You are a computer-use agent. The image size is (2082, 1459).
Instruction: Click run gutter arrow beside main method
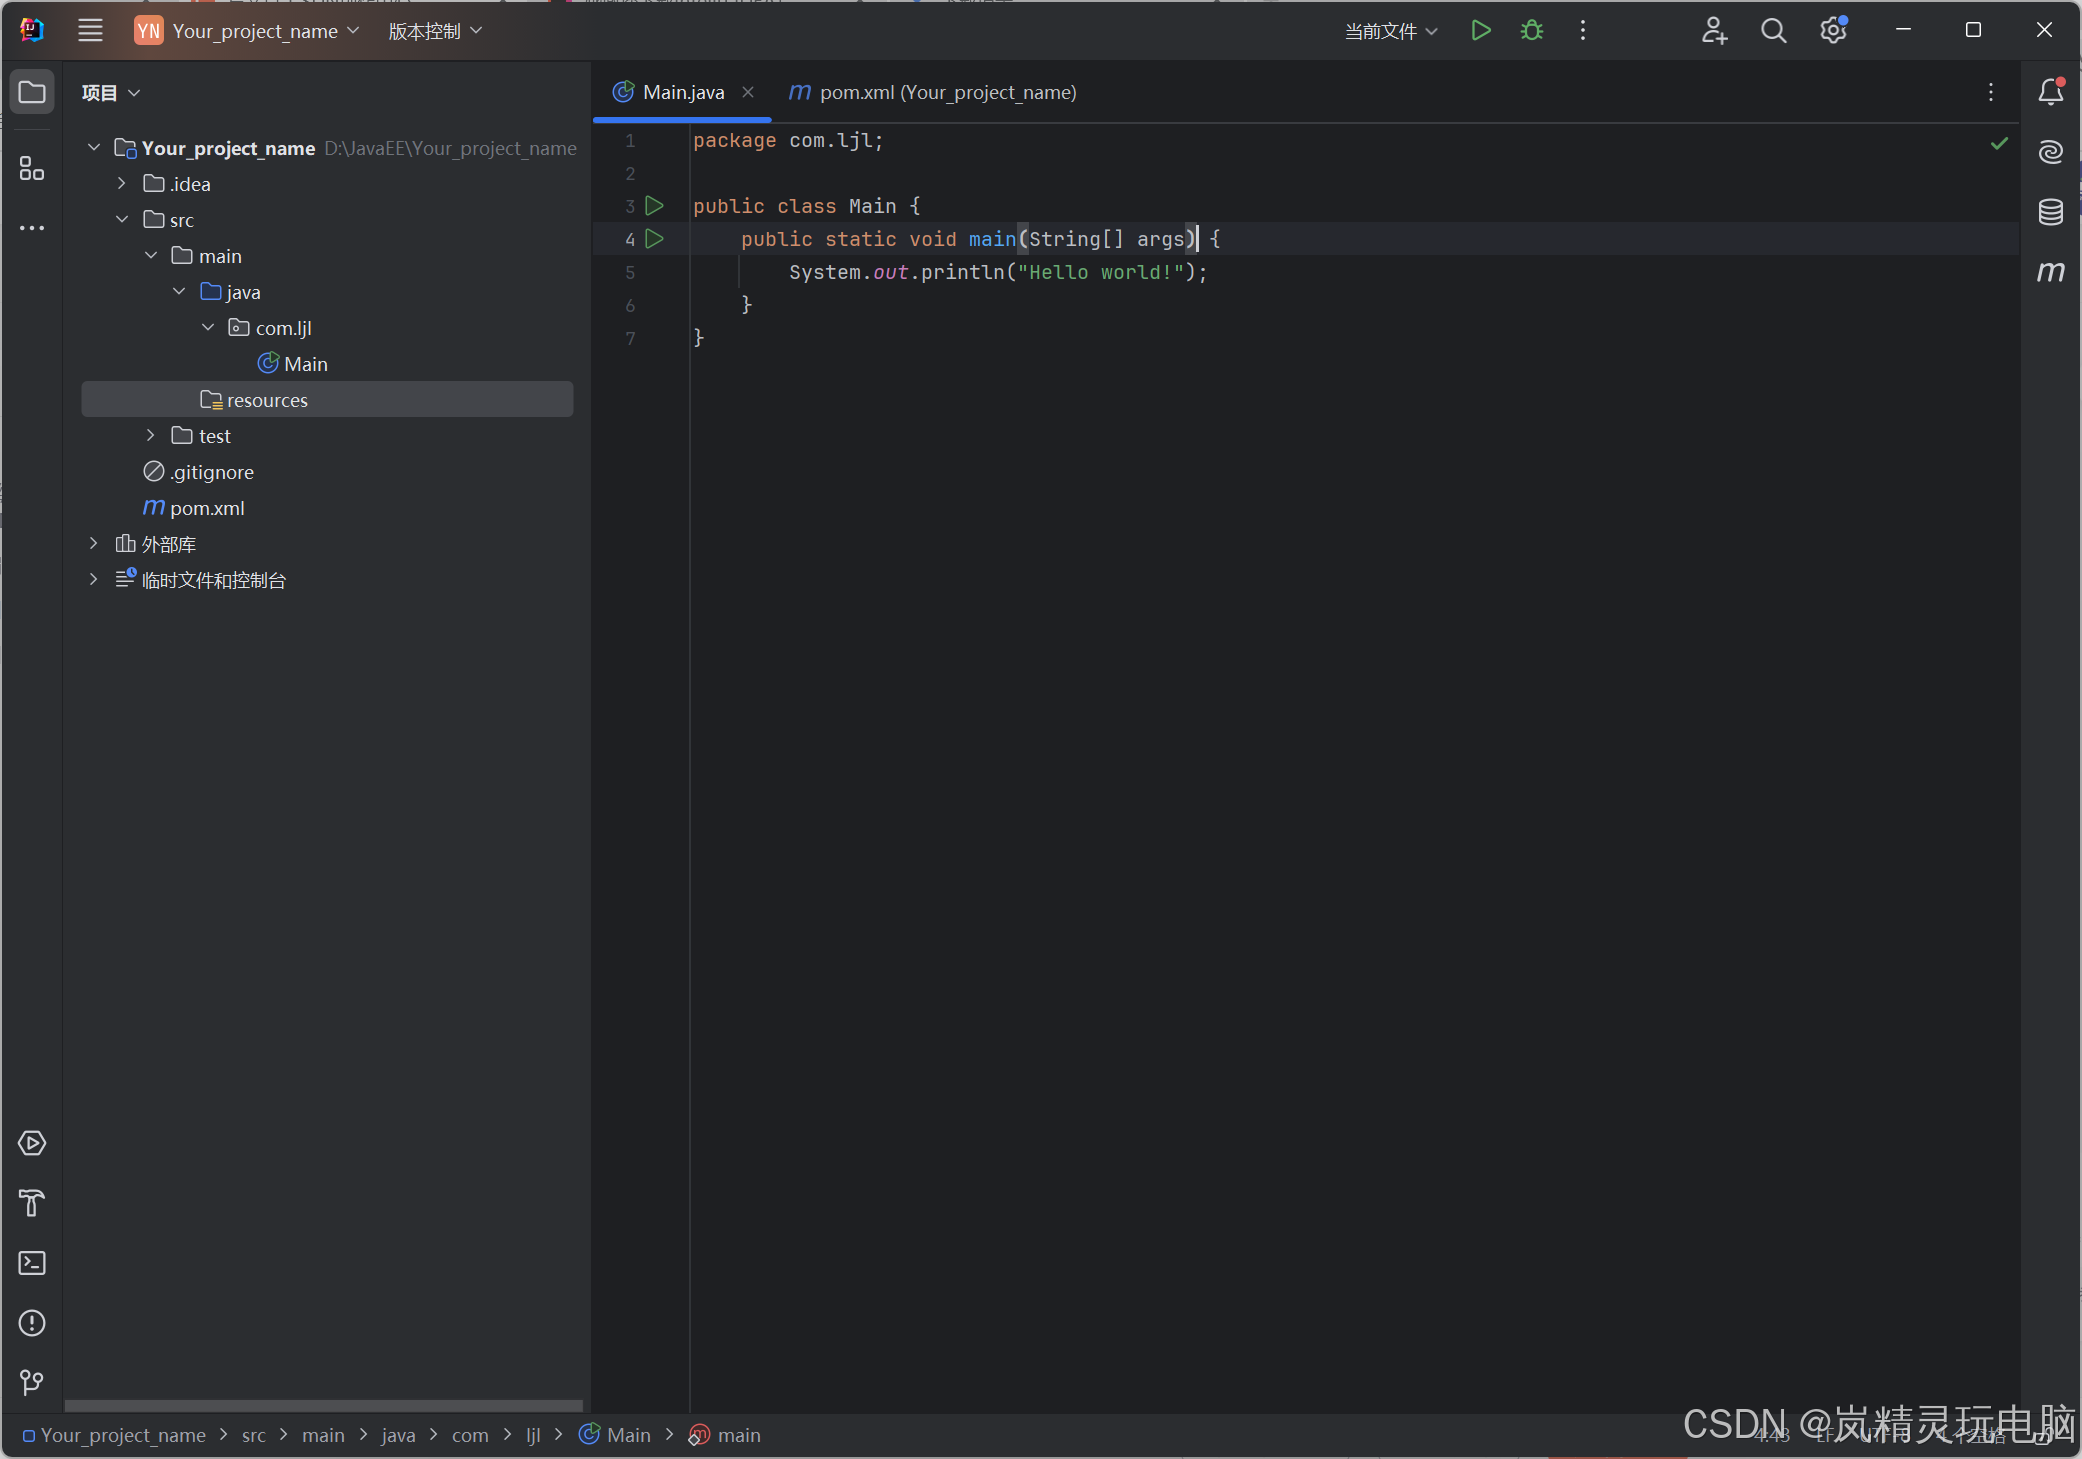[655, 239]
